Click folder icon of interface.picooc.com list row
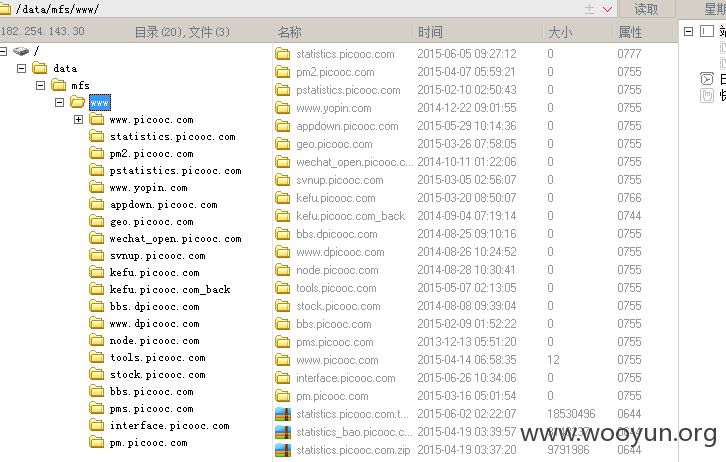Screen dimensions: 726x462 [x=282, y=378]
